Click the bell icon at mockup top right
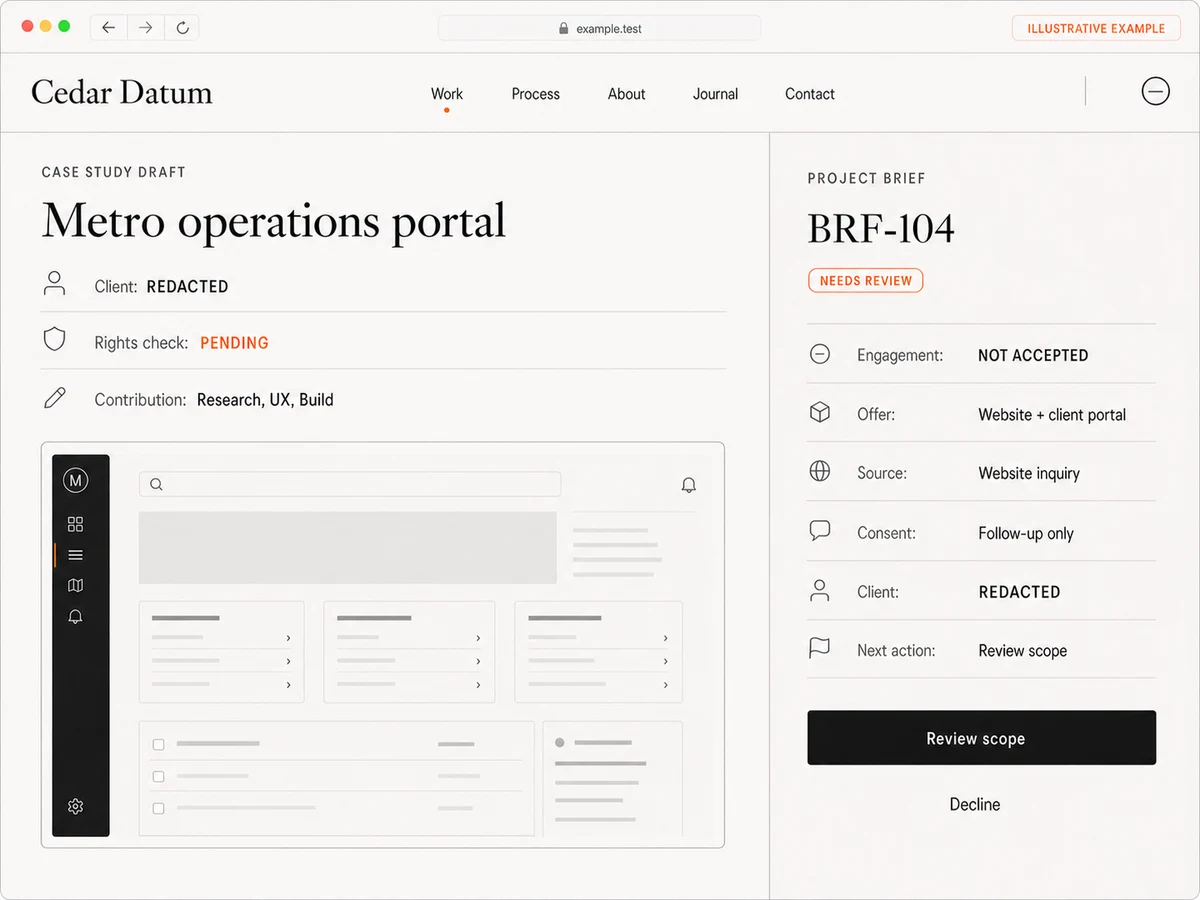The width and height of the screenshot is (1200, 900). [688, 485]
